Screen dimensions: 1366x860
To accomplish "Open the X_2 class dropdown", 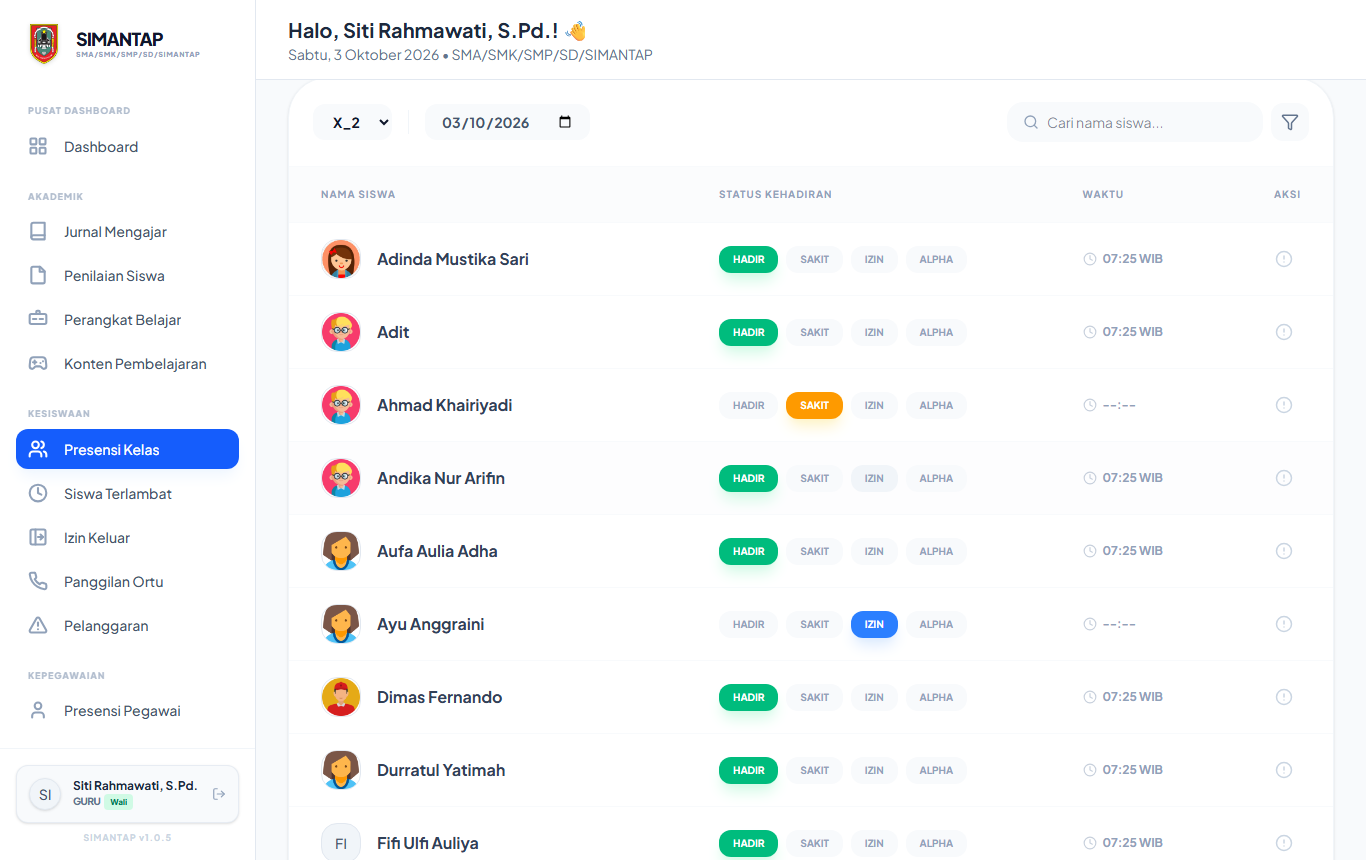I will 353,122.
